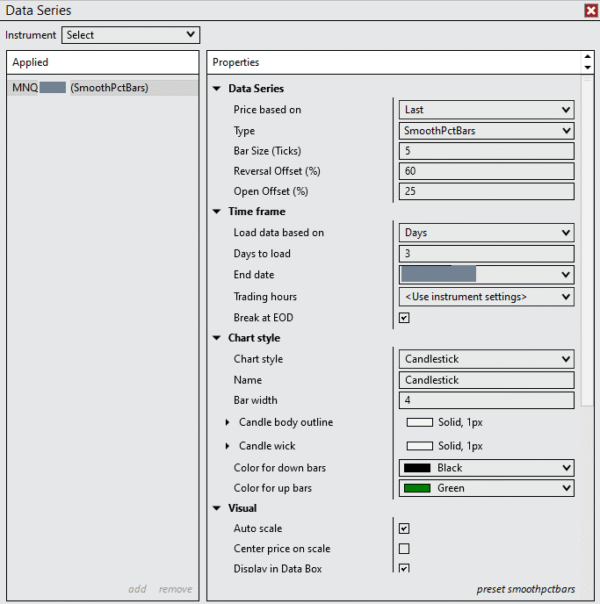Click the Price based on label
This screenshot has width=600, height=604.
click(267, 110)
